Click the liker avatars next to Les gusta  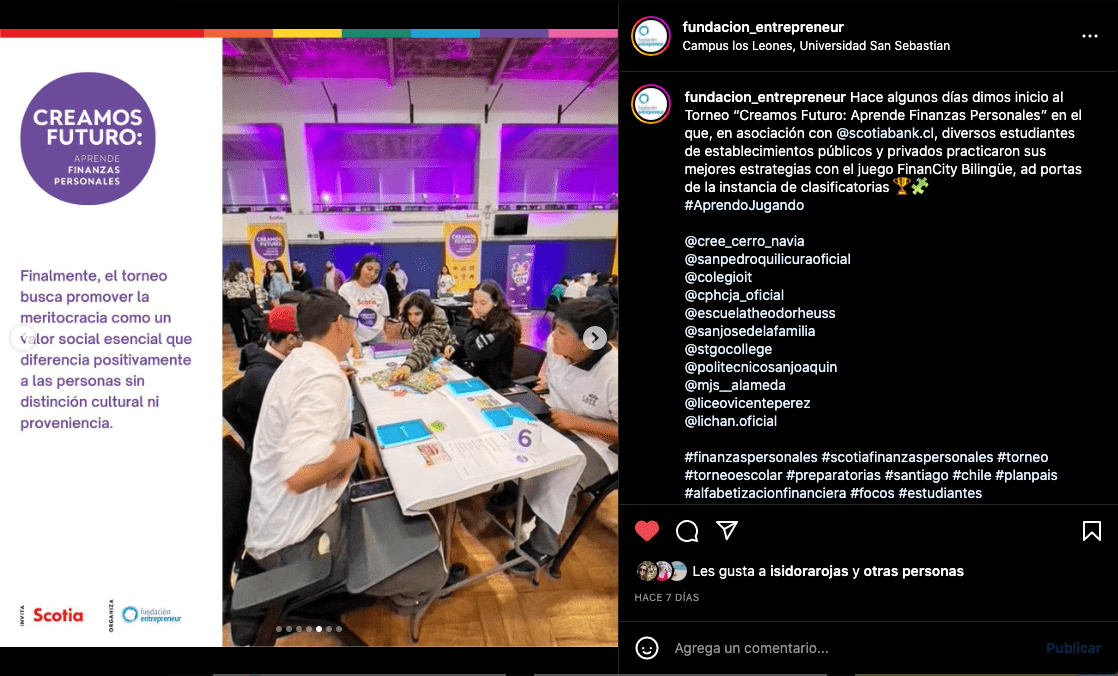pos(661,571)
